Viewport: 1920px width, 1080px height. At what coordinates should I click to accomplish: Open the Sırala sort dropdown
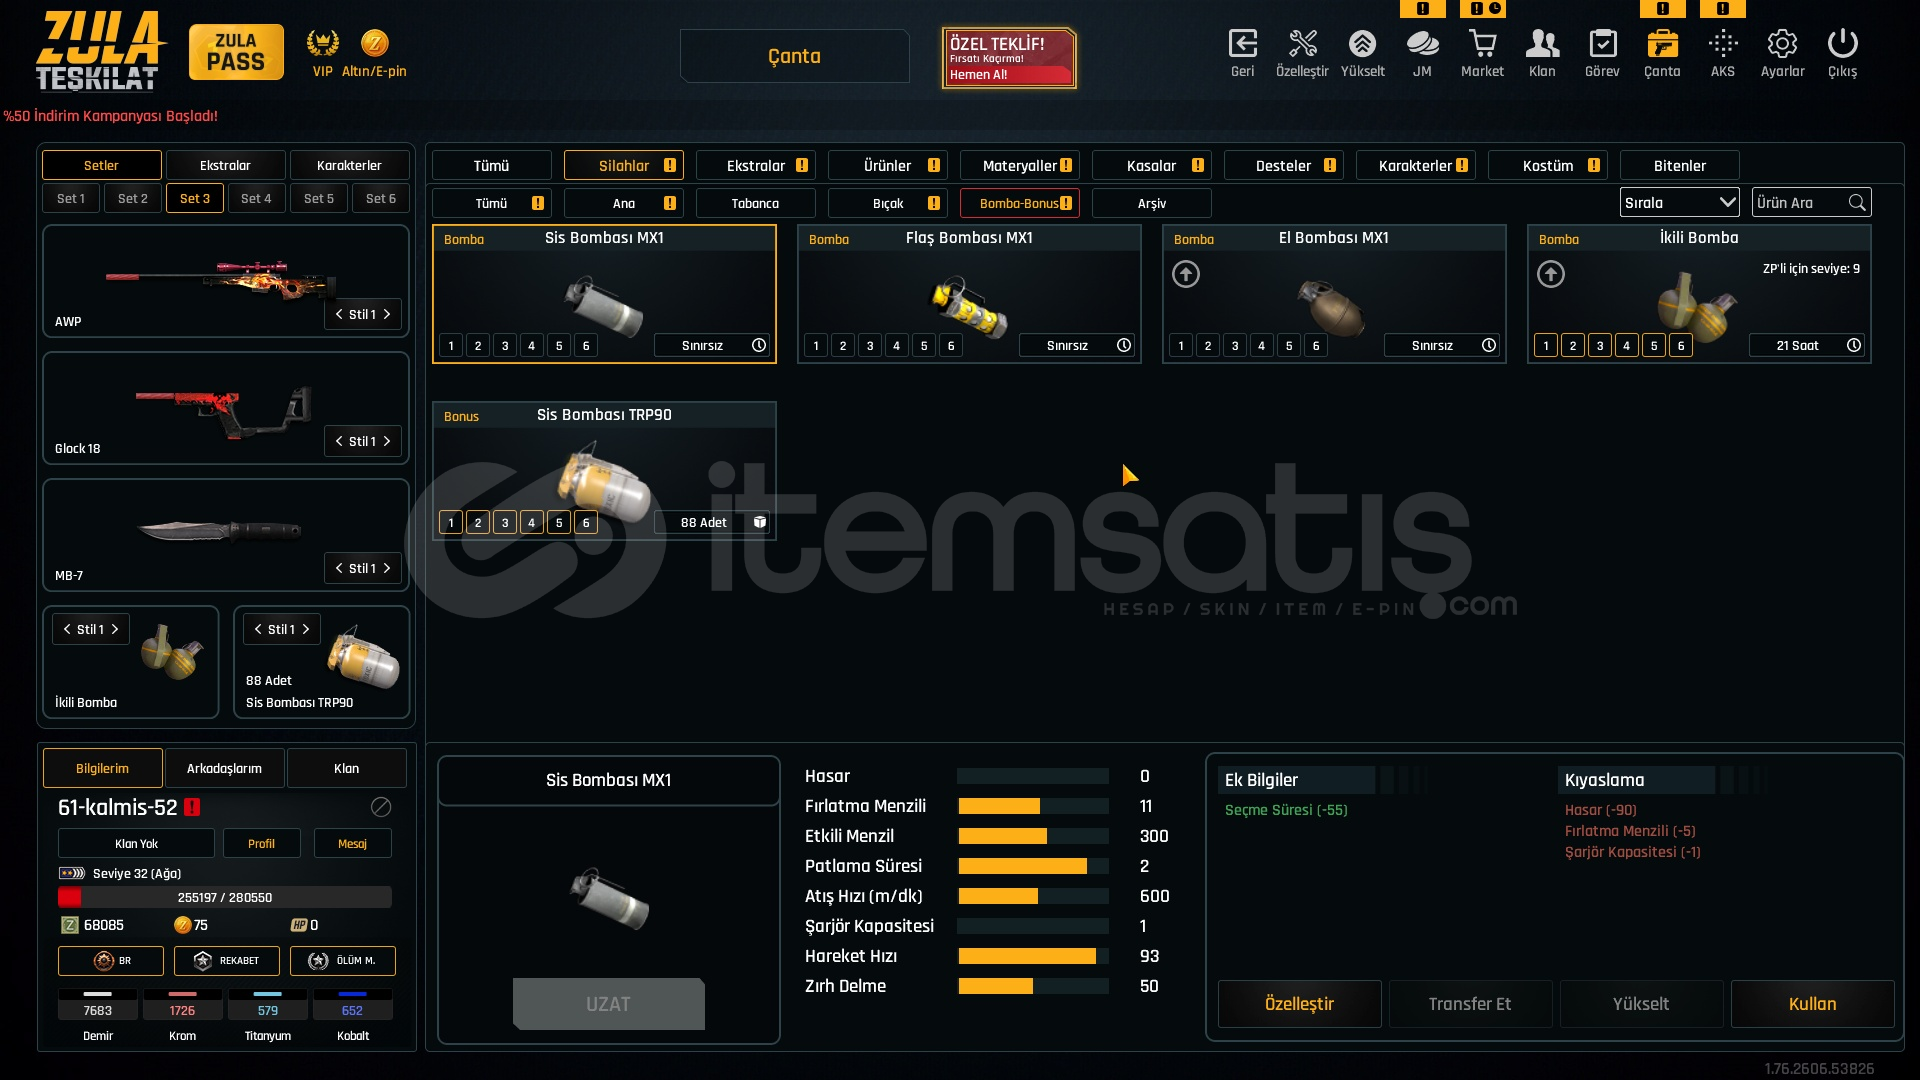pos(1680,203)
